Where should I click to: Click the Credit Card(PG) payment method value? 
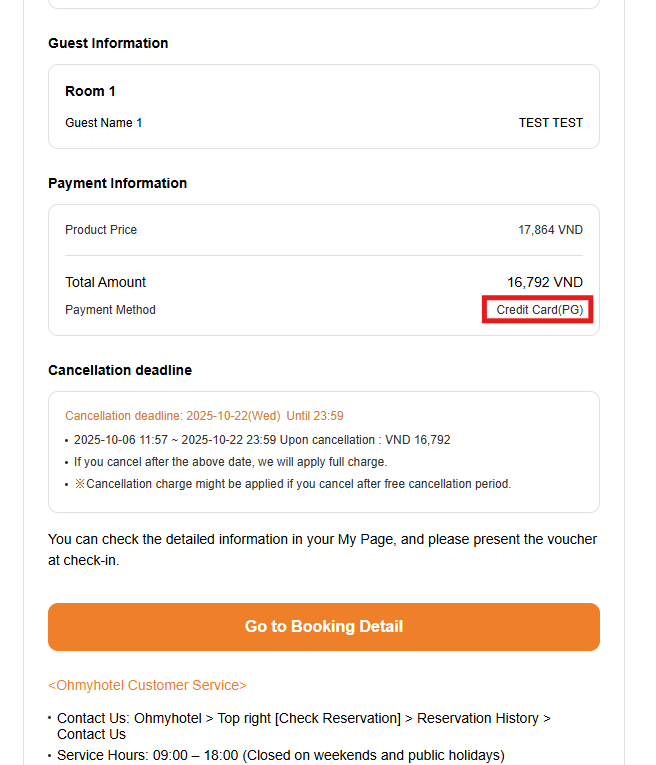click(539, 310)
